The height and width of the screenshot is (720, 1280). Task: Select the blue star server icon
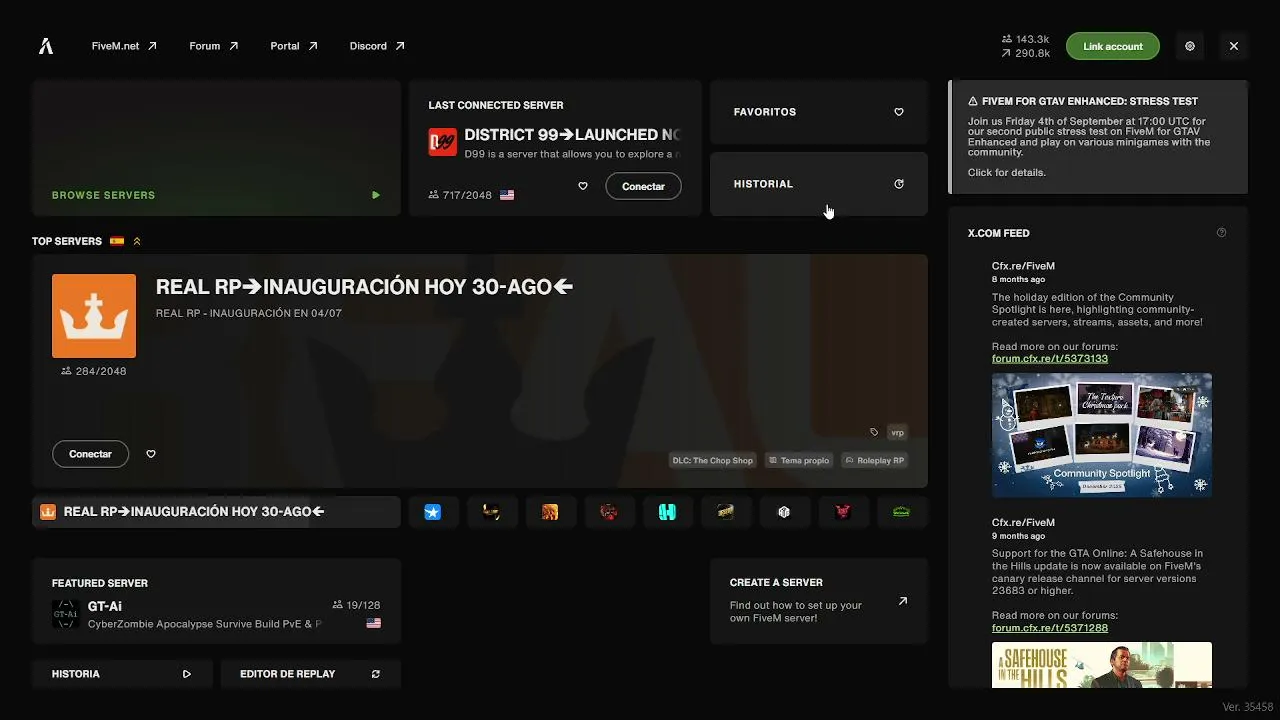pos(433,512)
